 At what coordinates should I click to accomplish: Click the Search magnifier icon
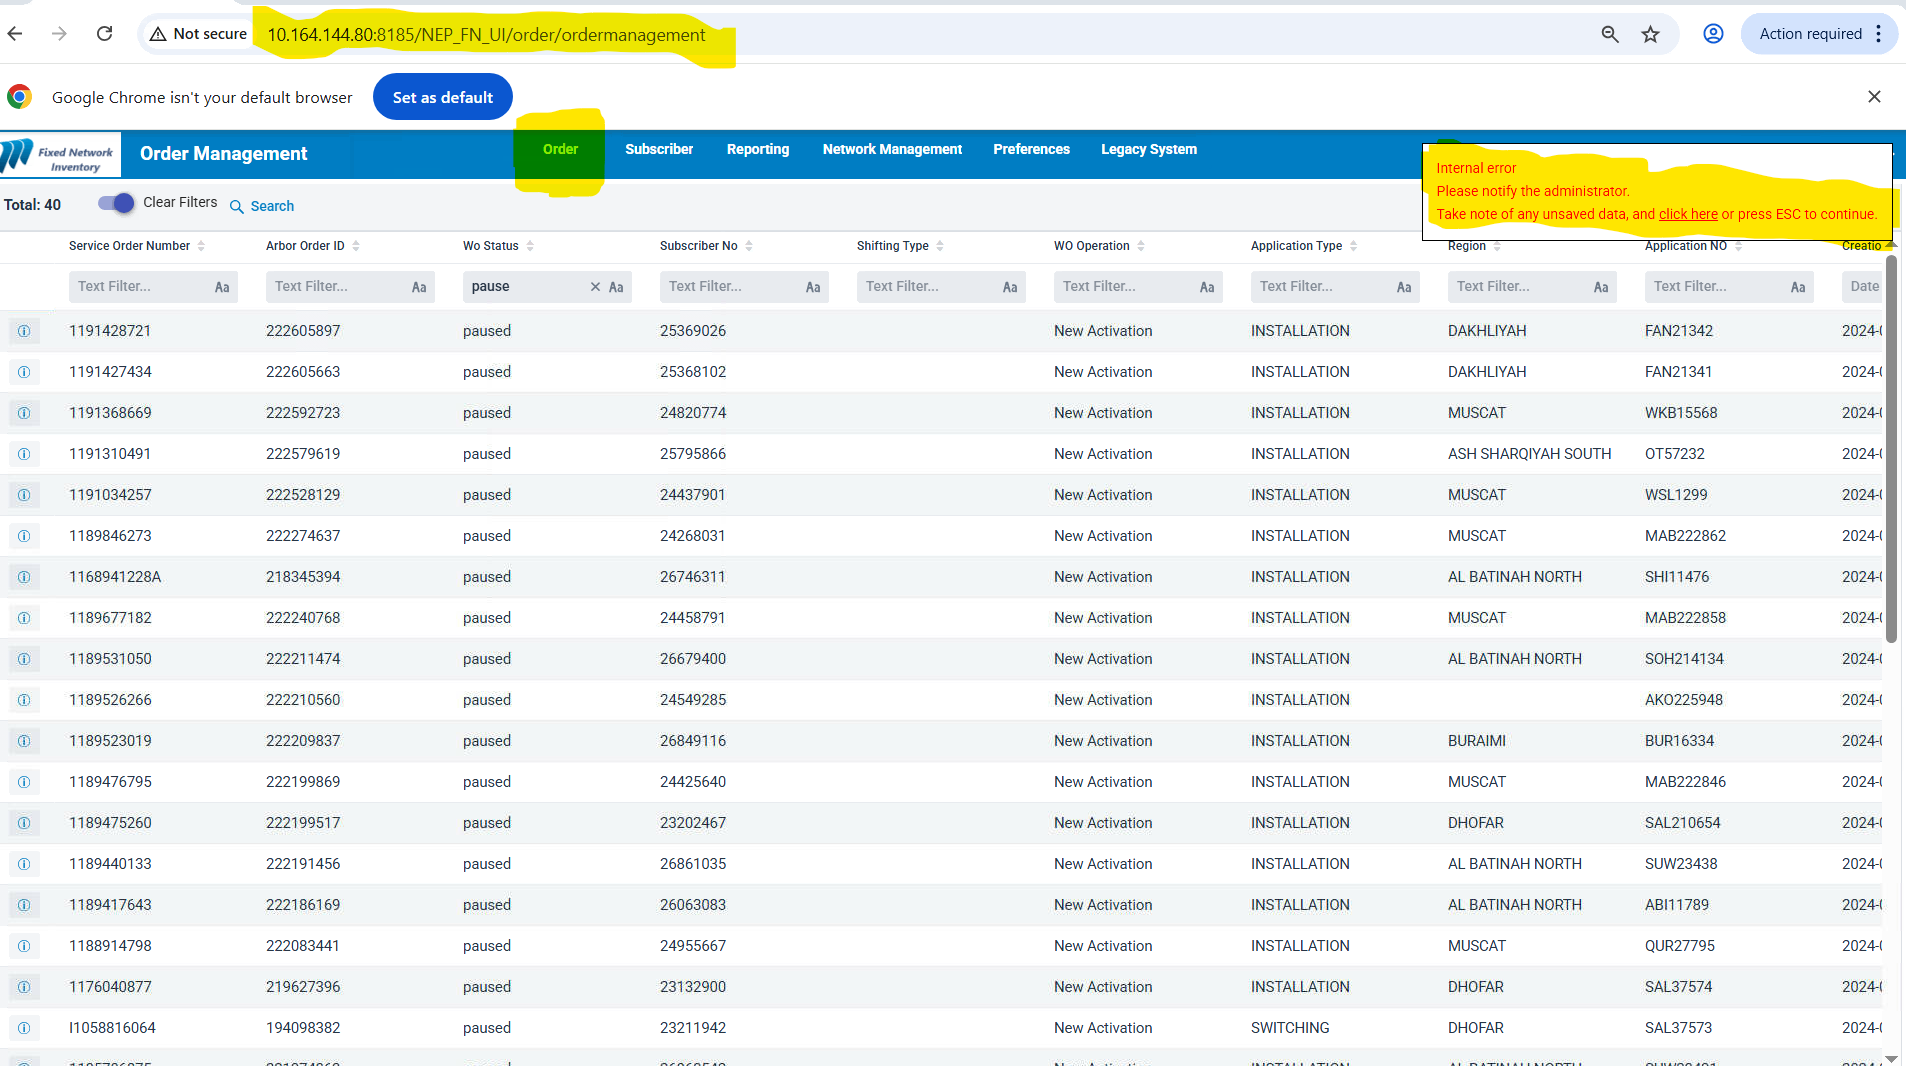click(237, 207)
